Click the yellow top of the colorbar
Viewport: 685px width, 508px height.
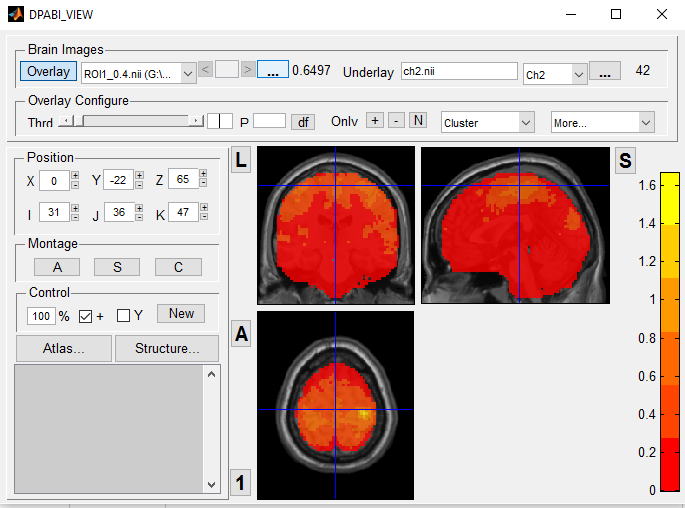670,197
